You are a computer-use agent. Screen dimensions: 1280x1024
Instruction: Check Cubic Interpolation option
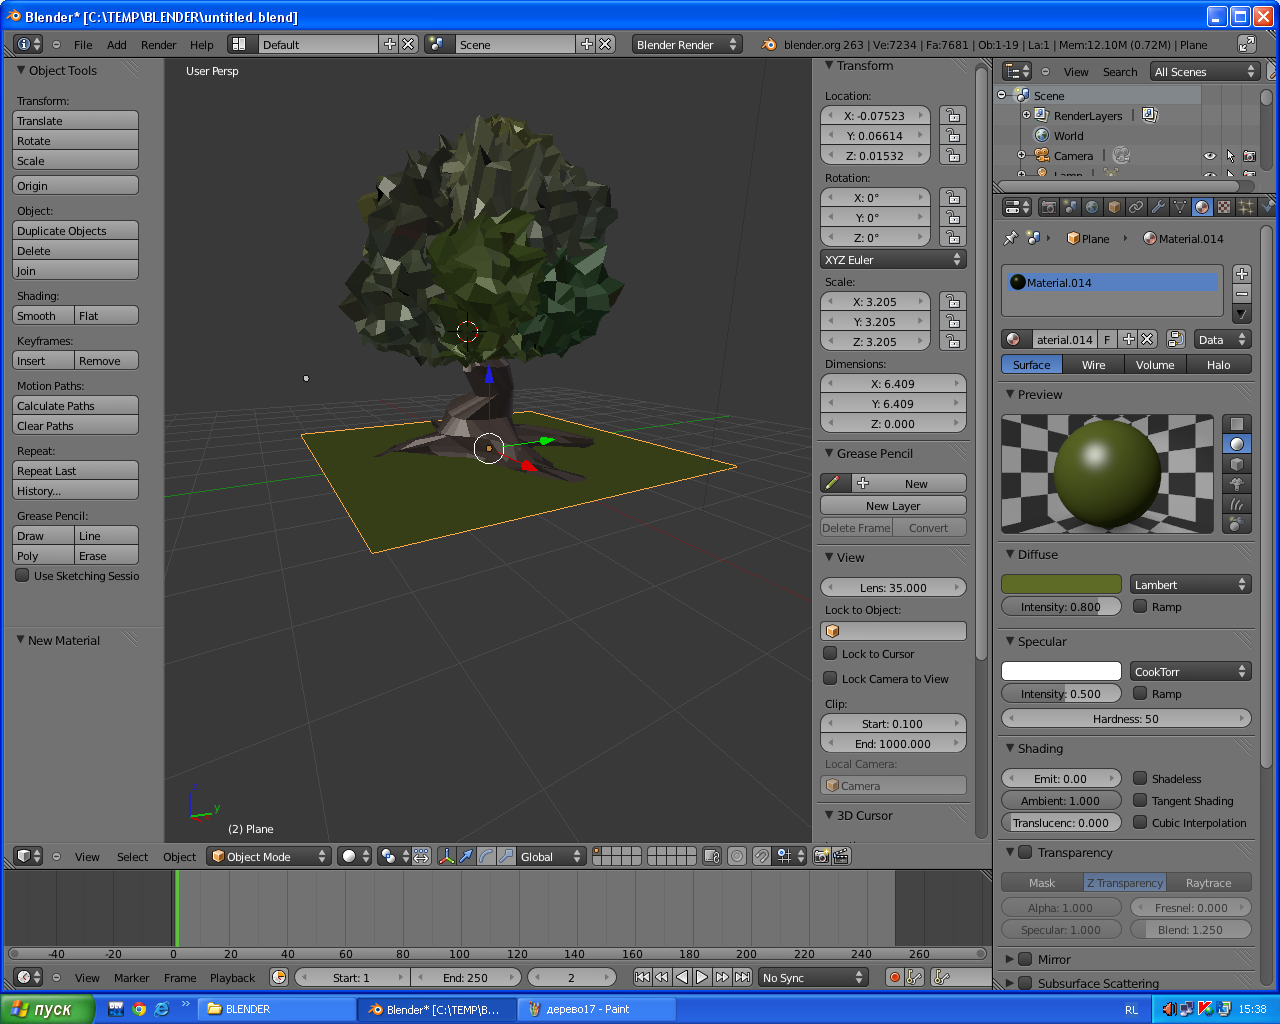(x=1140, y=822)
